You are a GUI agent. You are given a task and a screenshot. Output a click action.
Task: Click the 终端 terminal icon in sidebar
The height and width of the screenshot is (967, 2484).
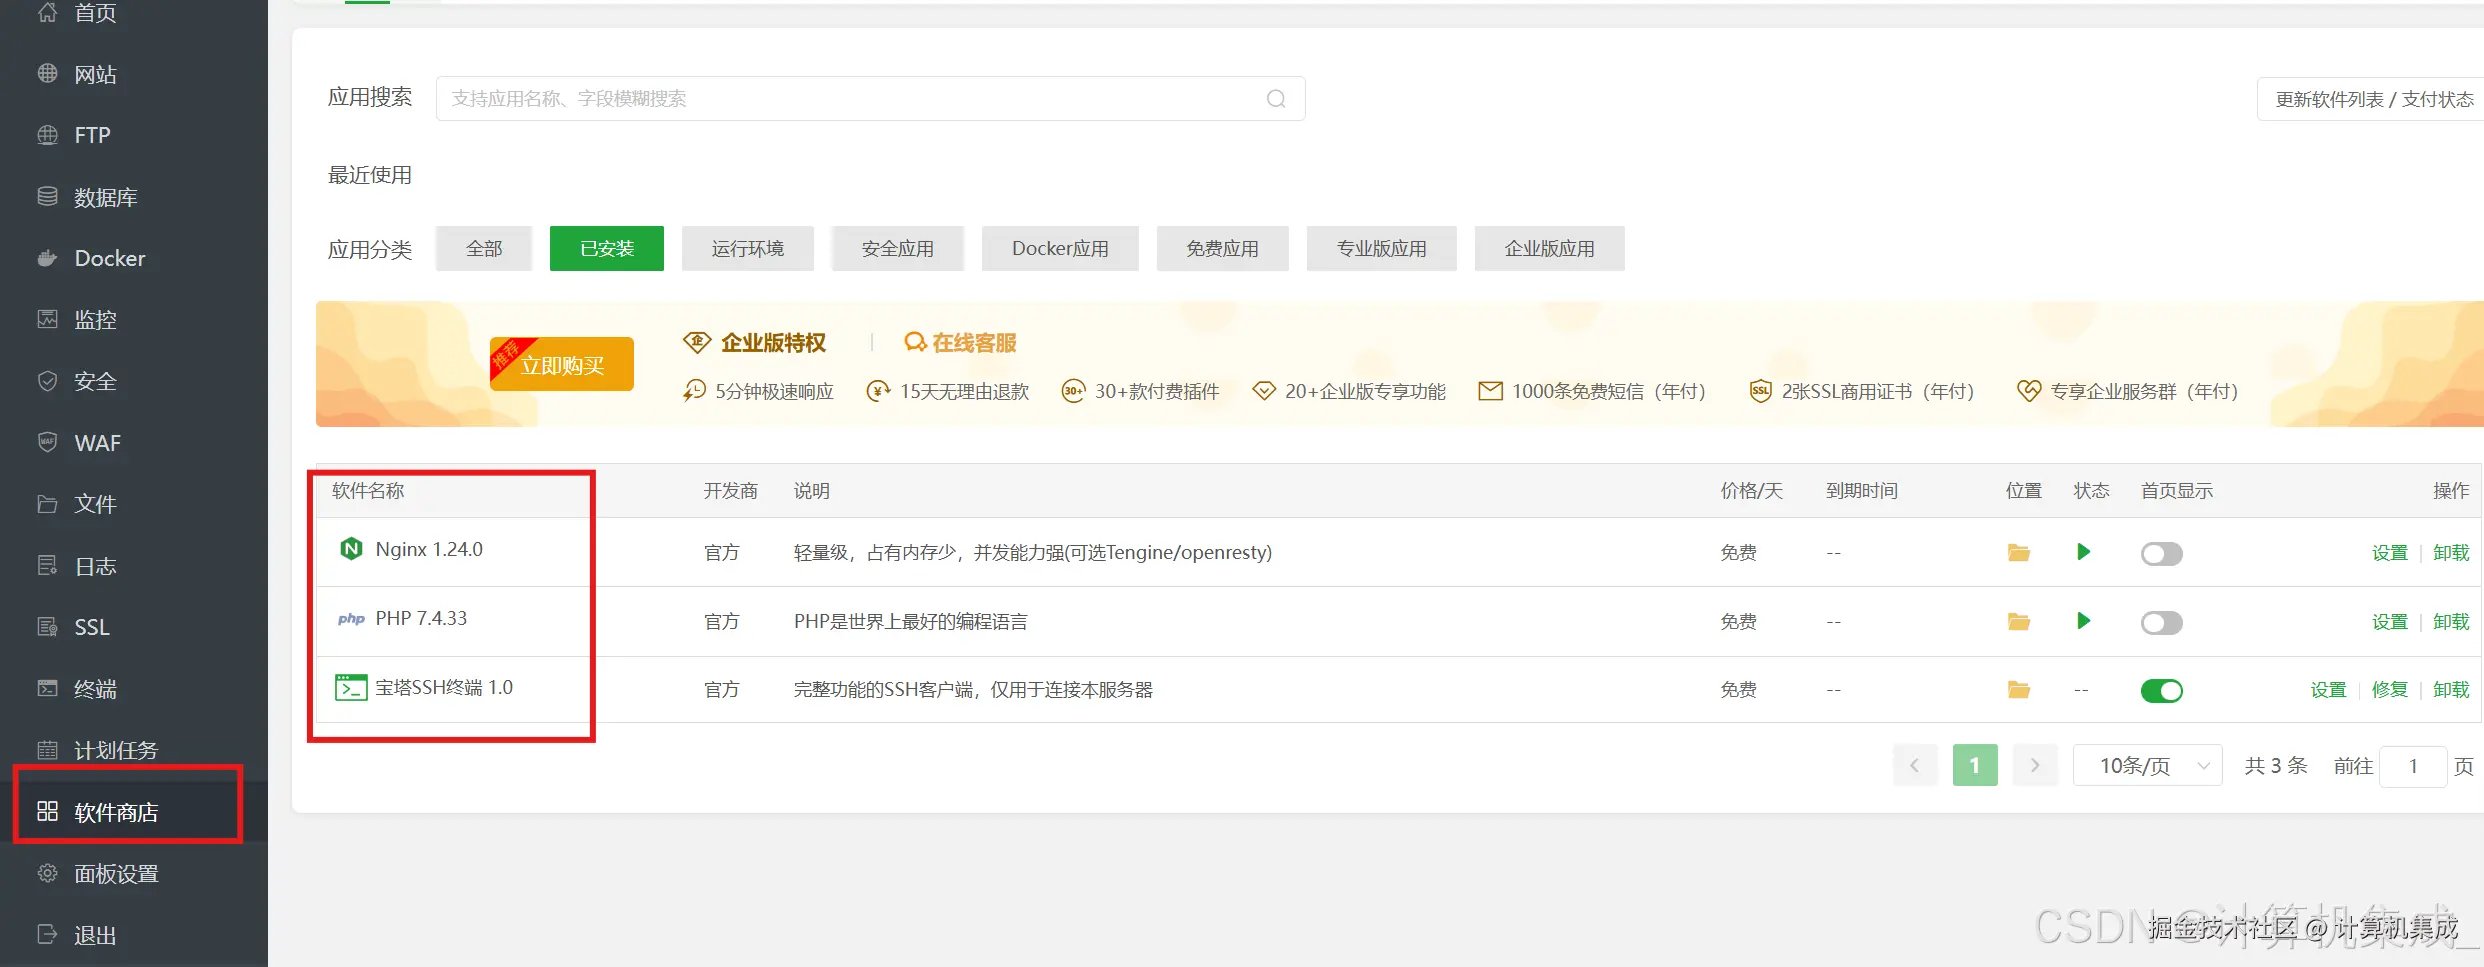click(47, 688)
